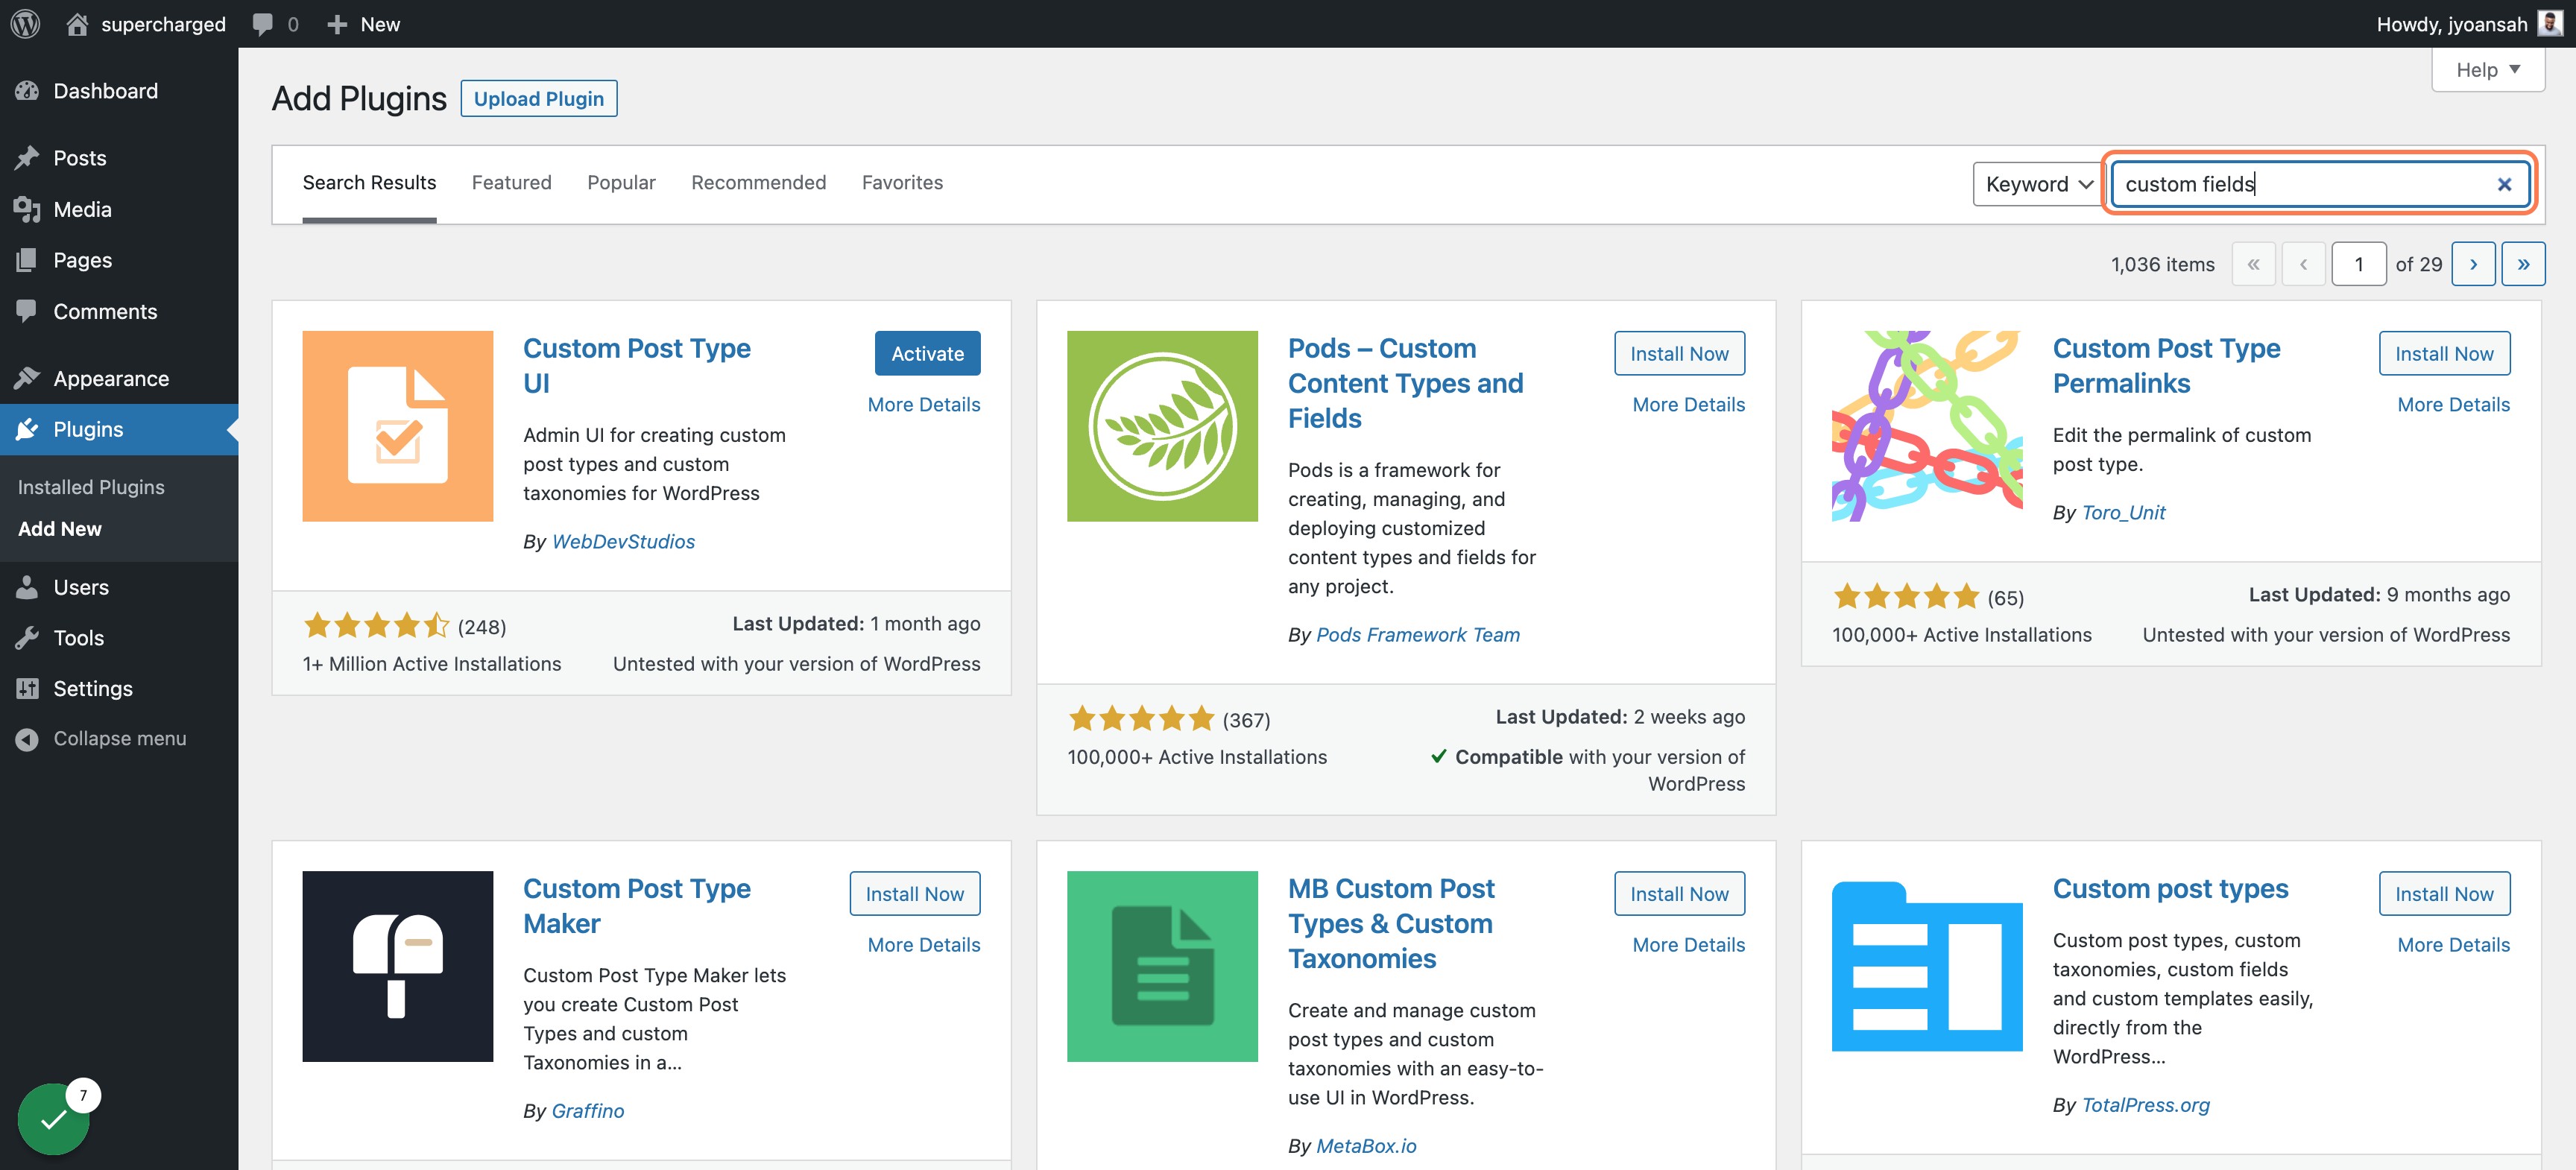Open the comments bubble in admin bar
This screenshot has width=2576, height=1170.
coord(262,24)
